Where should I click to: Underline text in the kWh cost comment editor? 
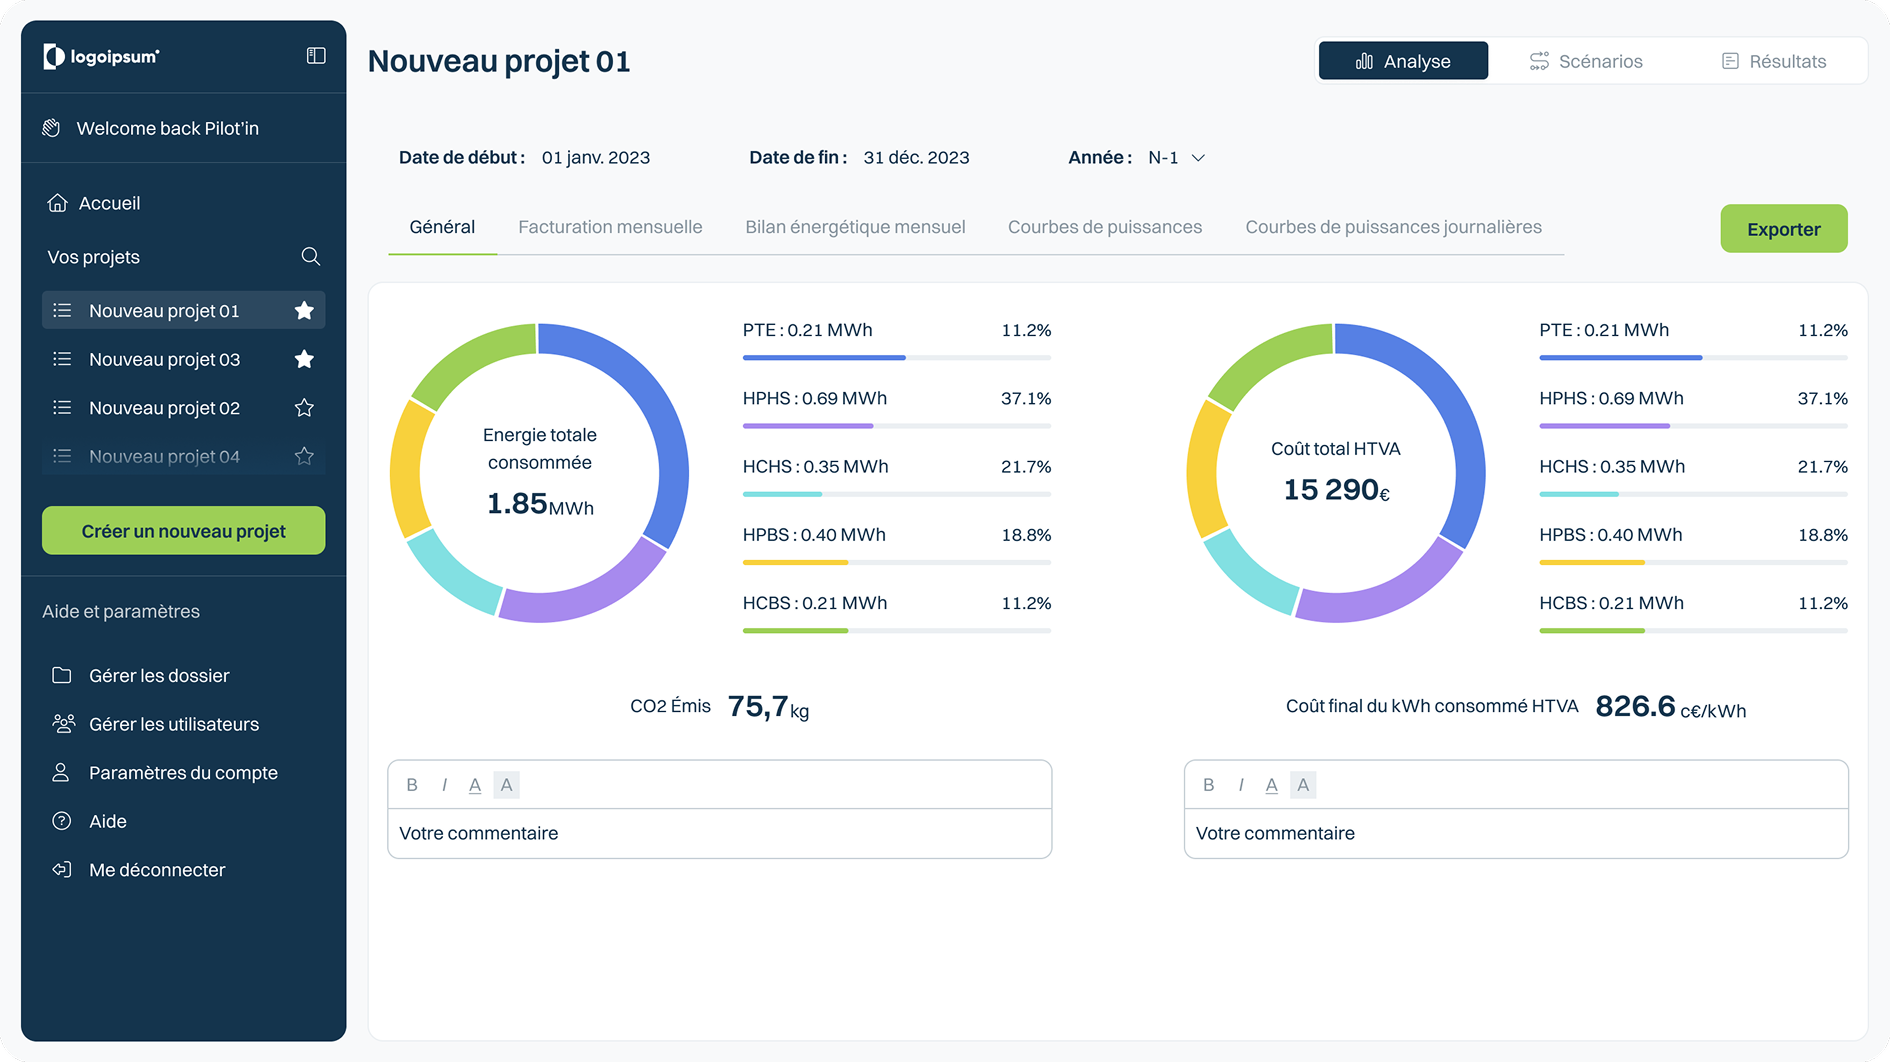[x=1272, y=785]
